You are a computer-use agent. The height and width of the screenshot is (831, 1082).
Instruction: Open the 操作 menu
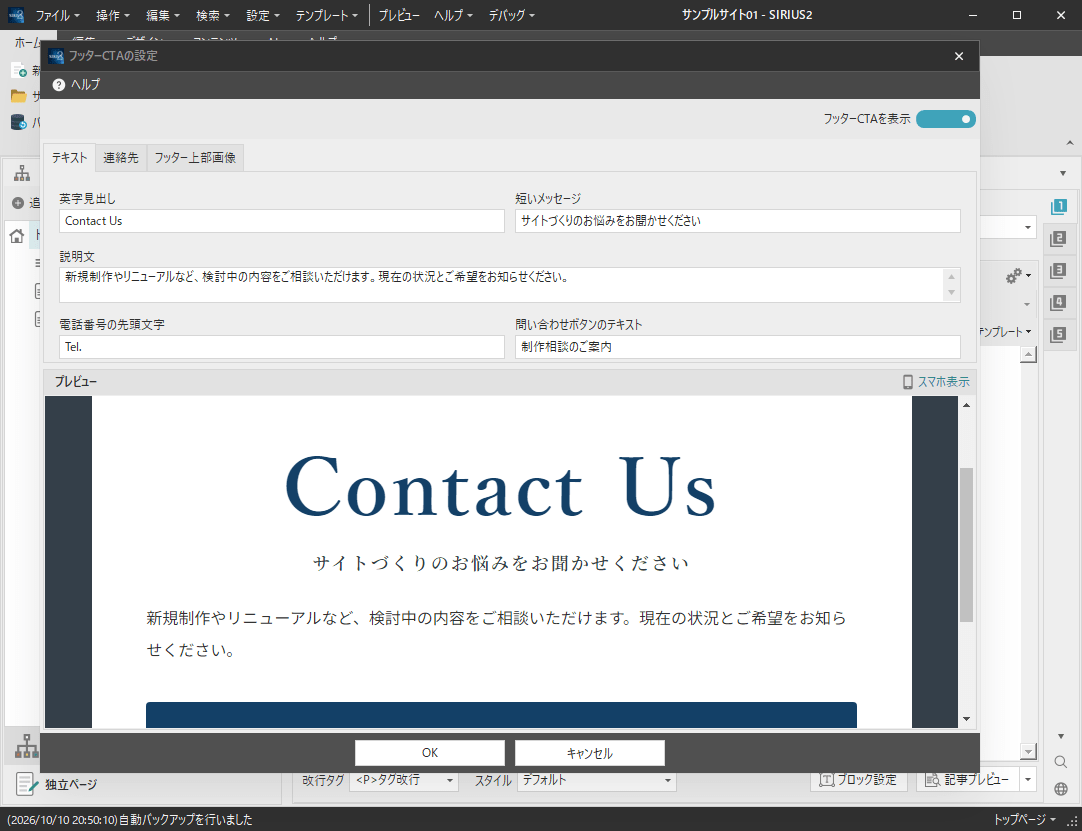[113, 15]
